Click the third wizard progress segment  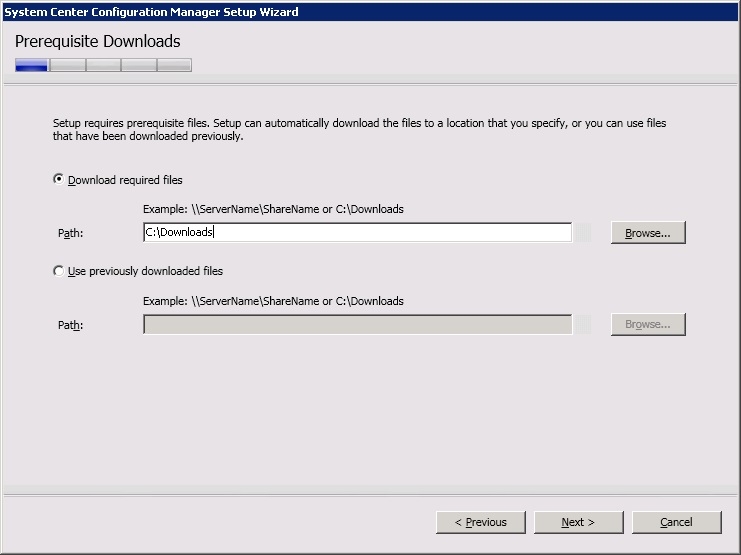(103, 66)
